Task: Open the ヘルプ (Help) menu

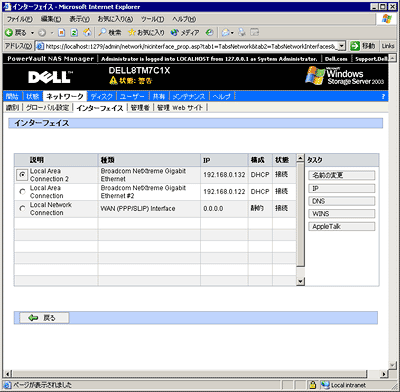Action: pyautogui.click(x=184, y=19)
